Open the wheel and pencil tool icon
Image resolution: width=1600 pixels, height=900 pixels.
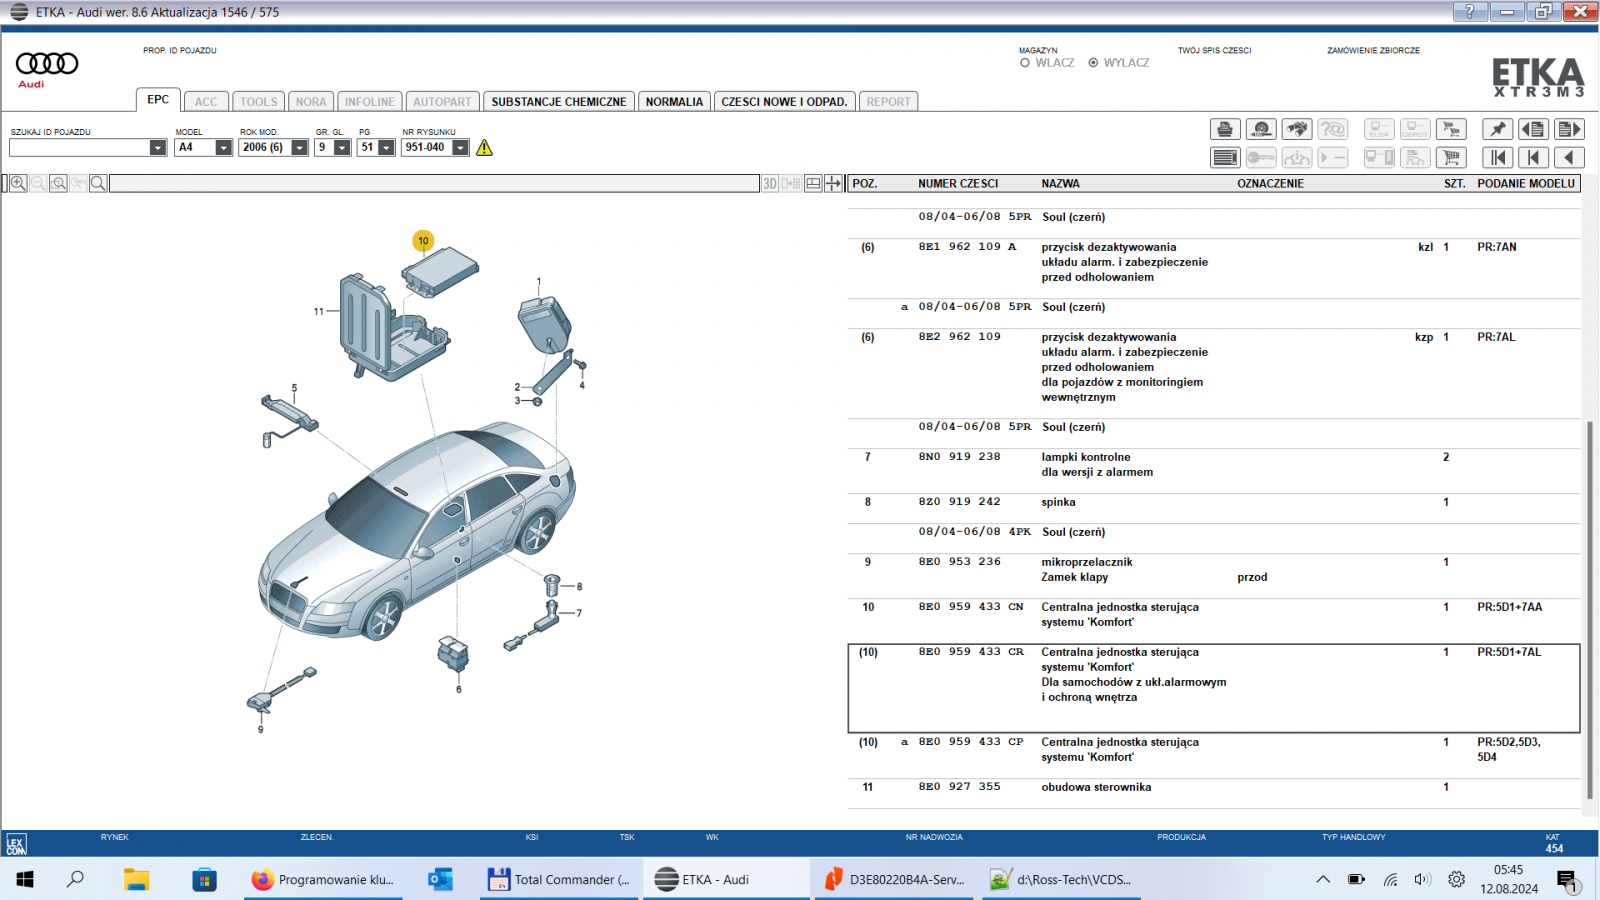coord(1261,129)
